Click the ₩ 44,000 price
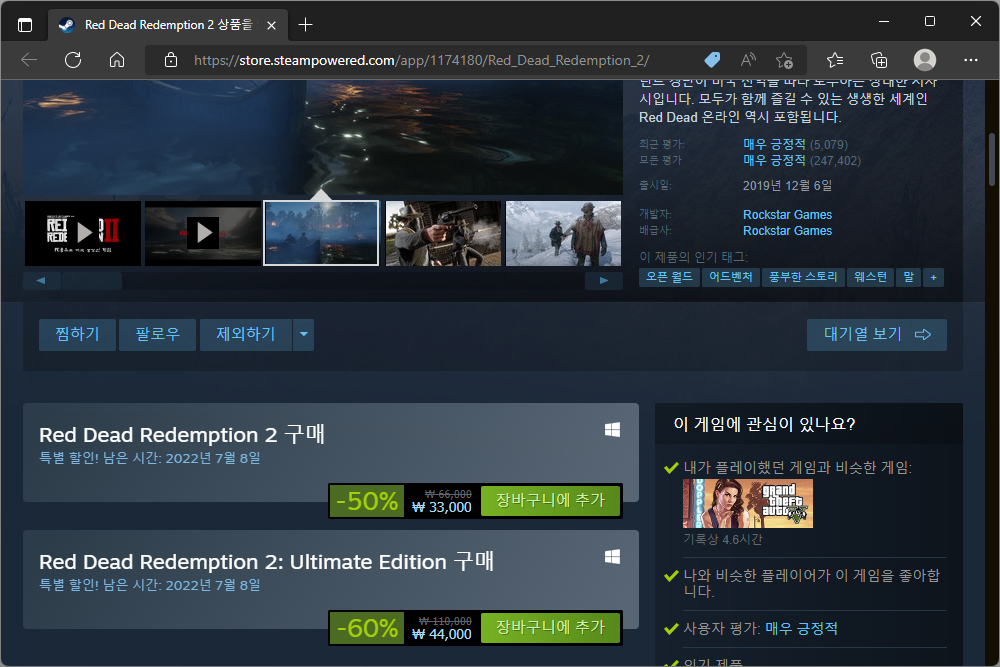Viewport: 1000px width, 667px height. pyautogui.click(x=442, y=634)
